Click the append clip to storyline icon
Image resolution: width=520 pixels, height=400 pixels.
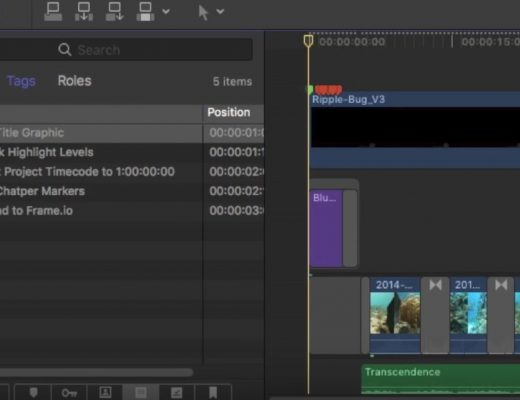(114, 12)
